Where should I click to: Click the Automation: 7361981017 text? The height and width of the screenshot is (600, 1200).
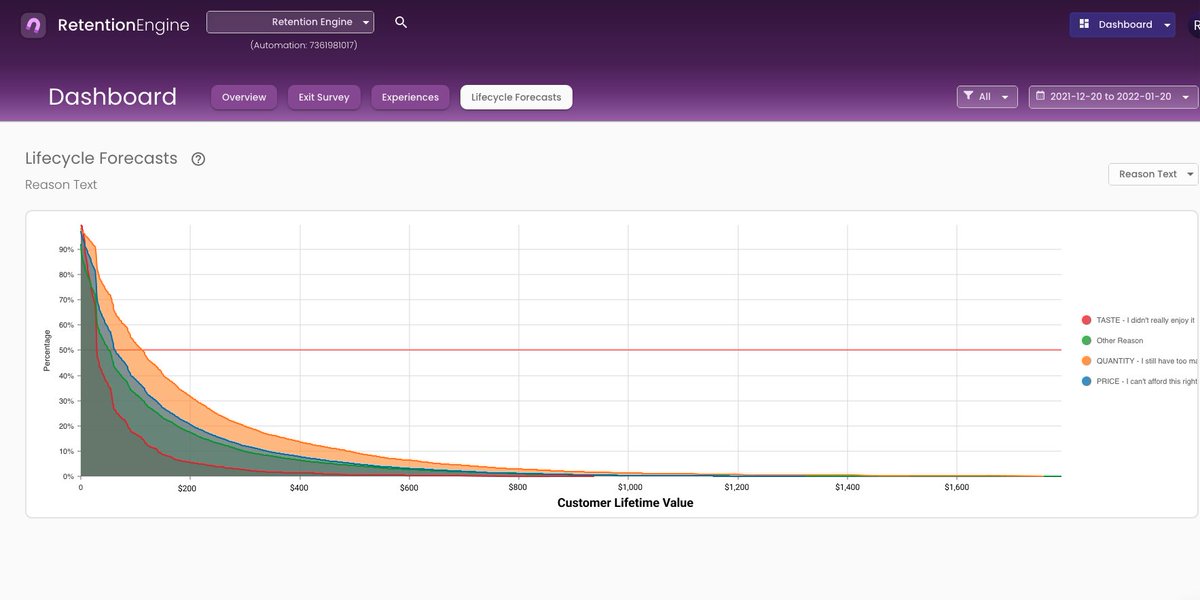click(304, 45)
